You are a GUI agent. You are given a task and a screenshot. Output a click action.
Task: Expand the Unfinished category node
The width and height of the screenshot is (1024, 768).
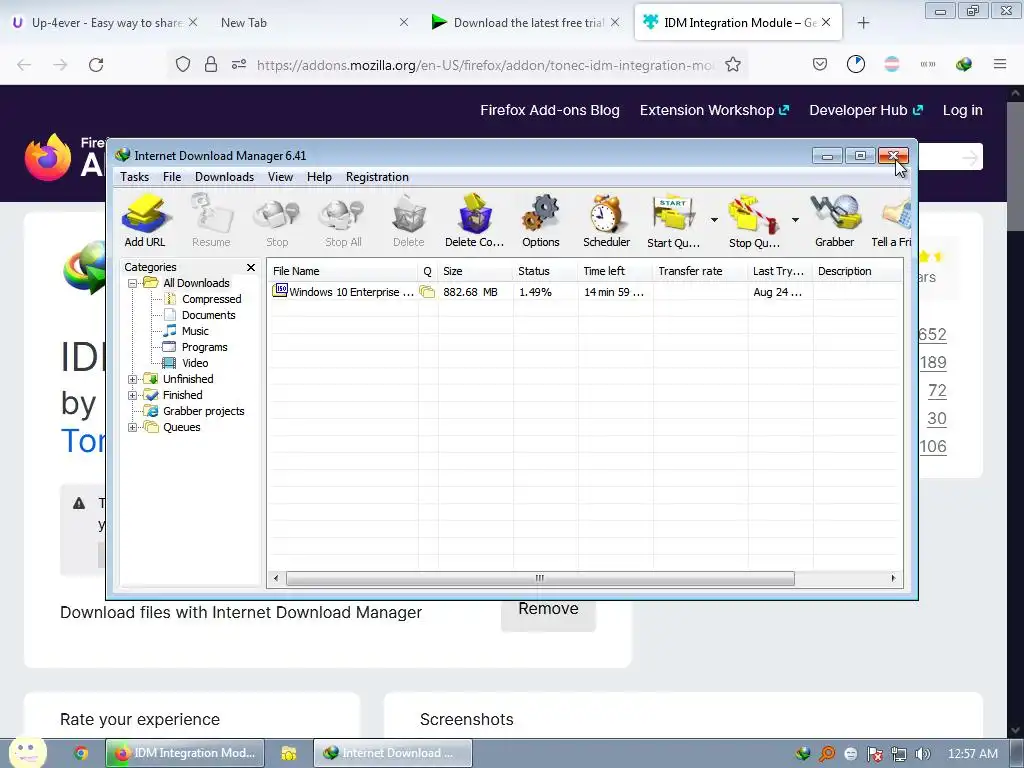pos(133,379)
